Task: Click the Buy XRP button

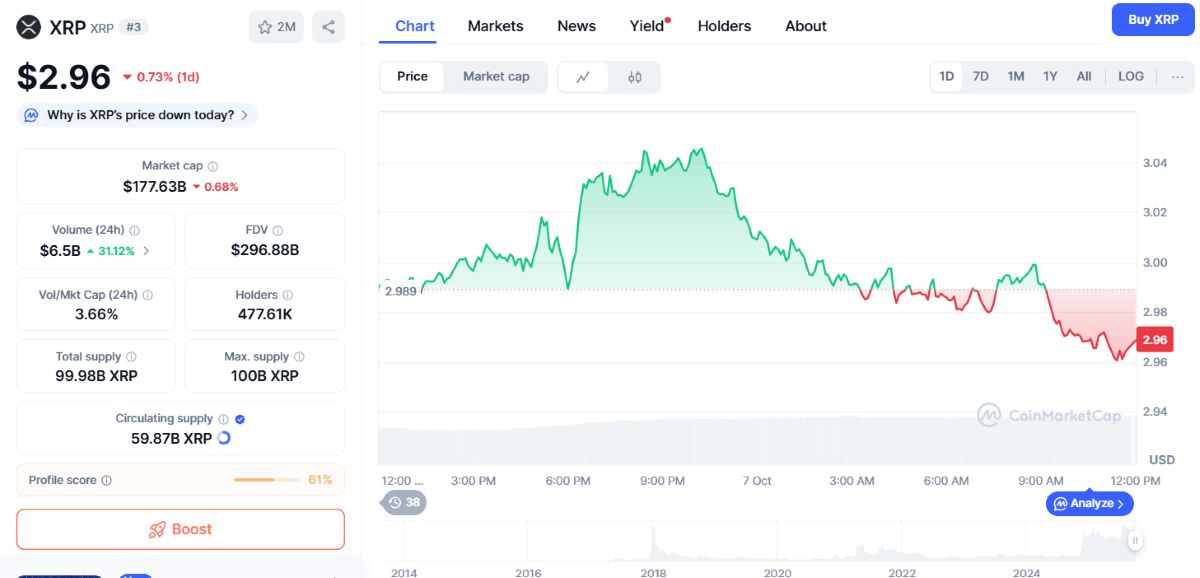Action: point(1153,19)
